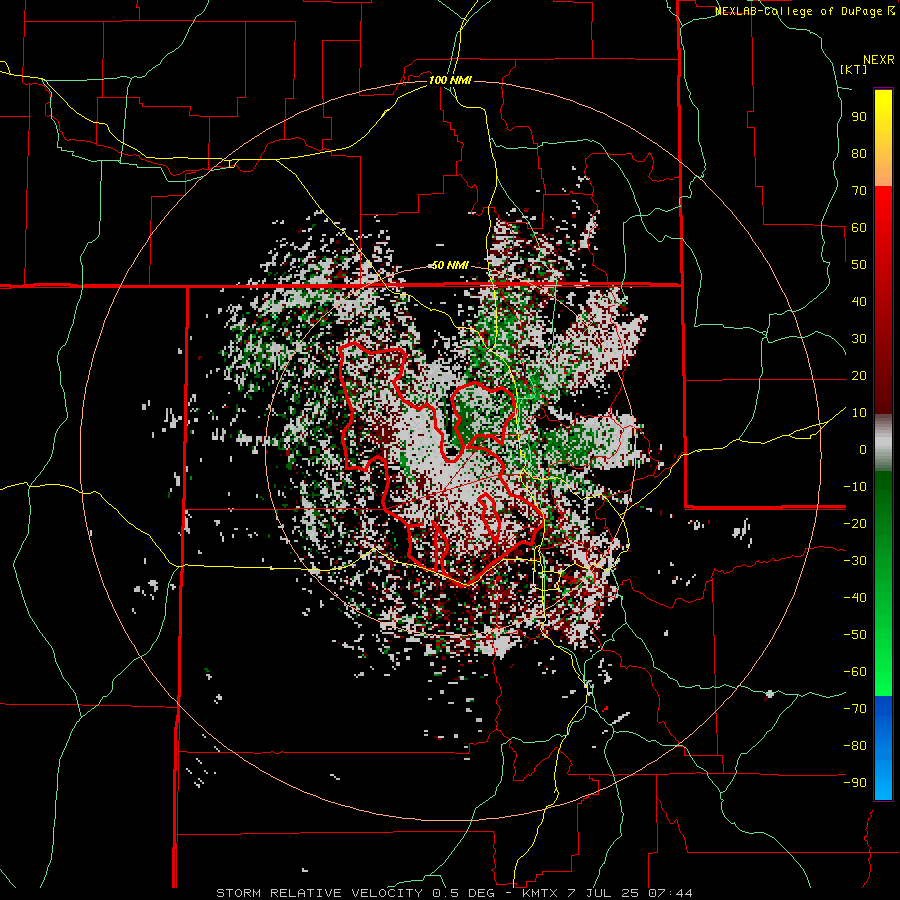The height and width of the screenshot is (900, 900).
Task: Click the -50 value on the scale
Action: (x=855, y=635)
